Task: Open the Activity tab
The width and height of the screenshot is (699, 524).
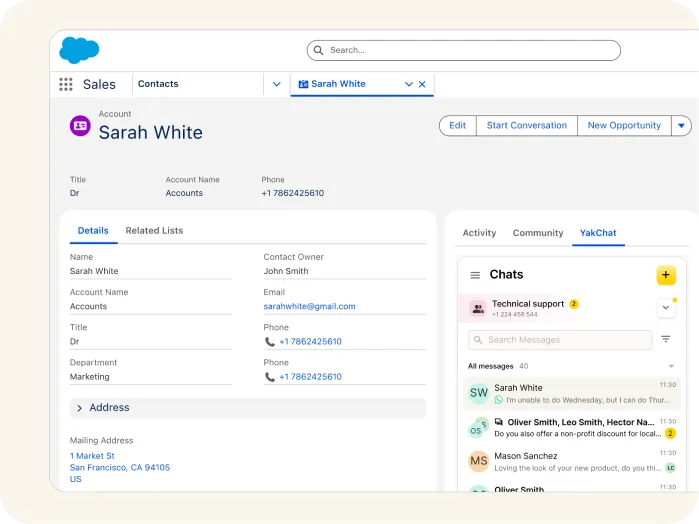Action: tap(479, 233)
